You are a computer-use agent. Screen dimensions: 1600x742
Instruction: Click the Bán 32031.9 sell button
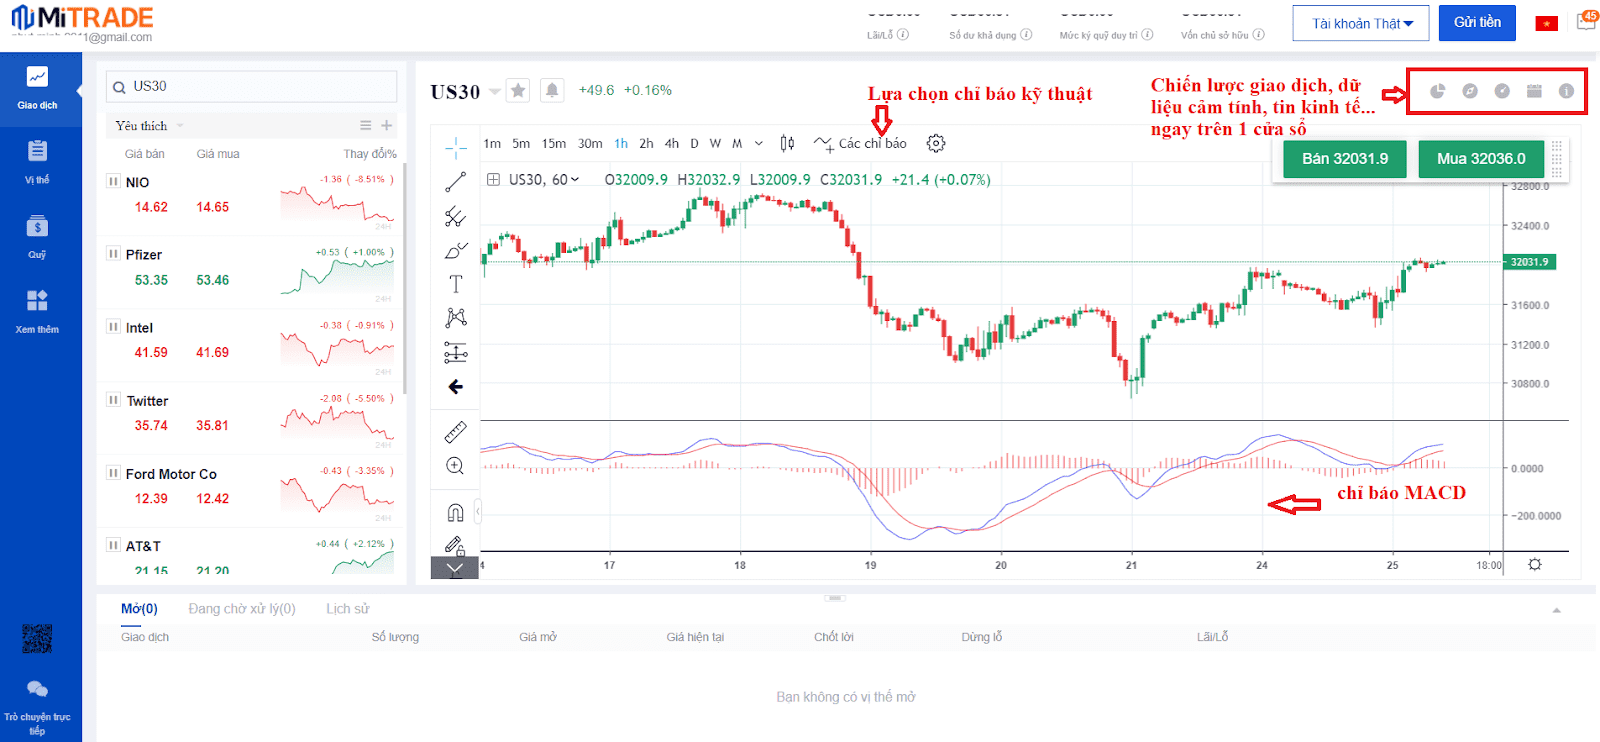1344,159
